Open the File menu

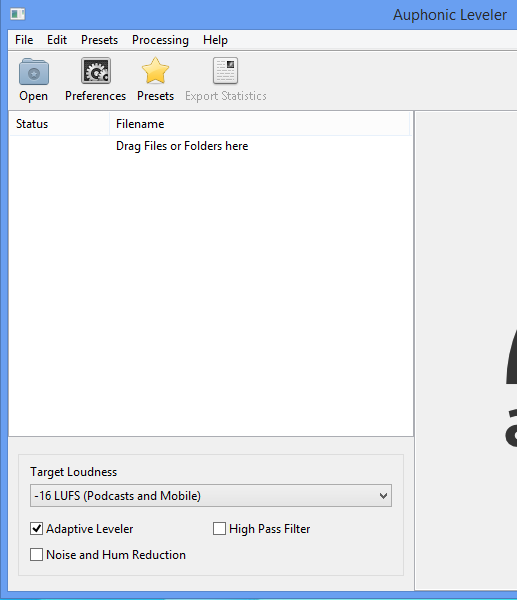(24, 40)
